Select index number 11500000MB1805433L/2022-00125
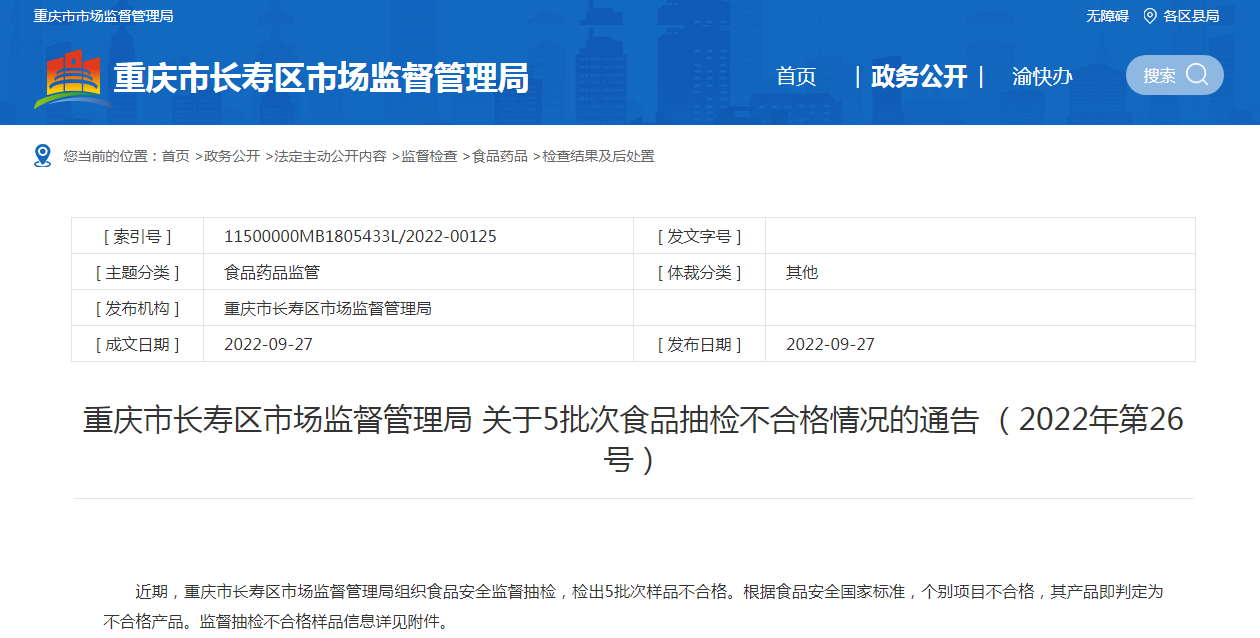1260x638 pixels. point(360,236)
